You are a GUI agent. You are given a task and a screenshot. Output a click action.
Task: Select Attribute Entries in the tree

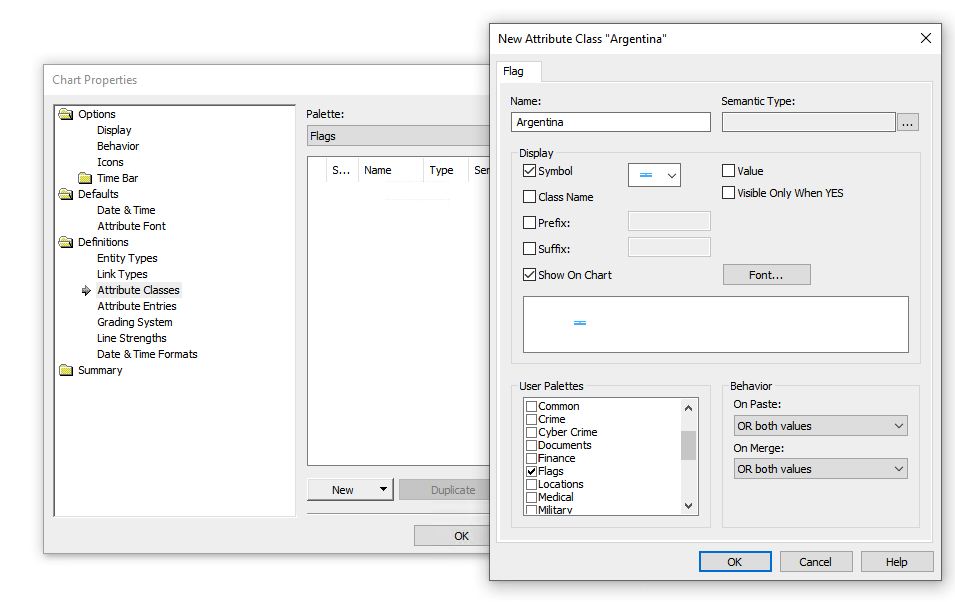(x=137, y=305)
